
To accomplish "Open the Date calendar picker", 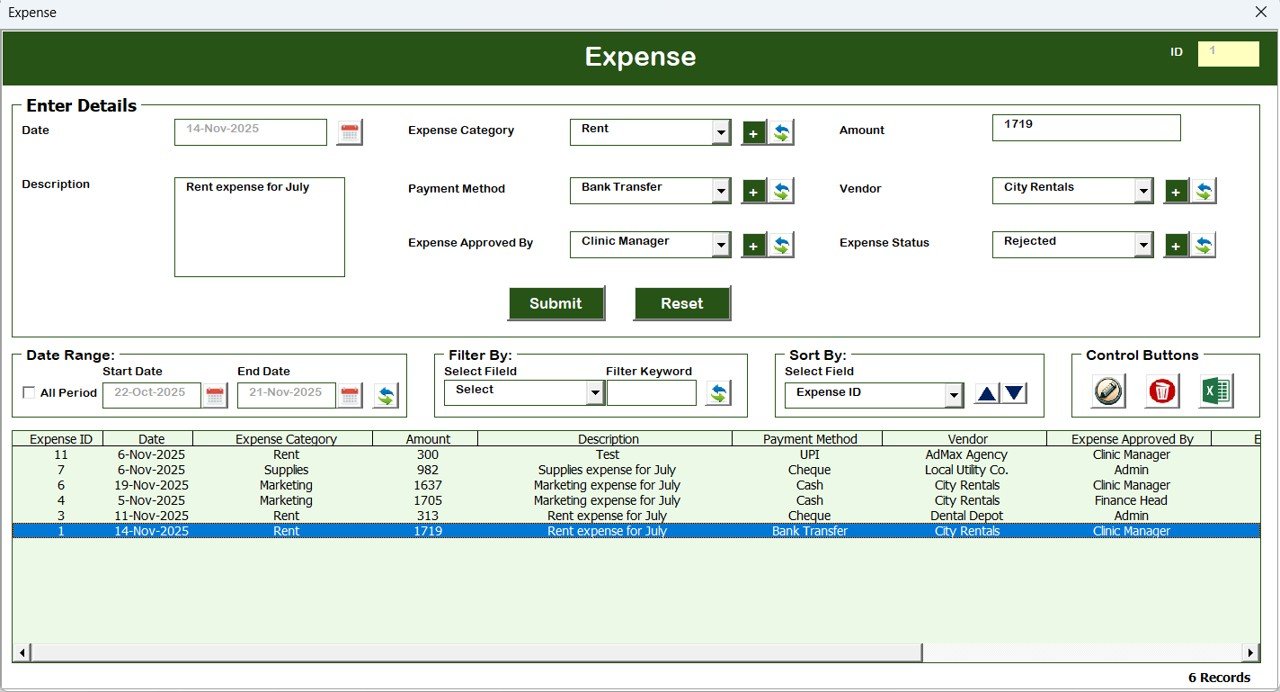I will (348, 131).
